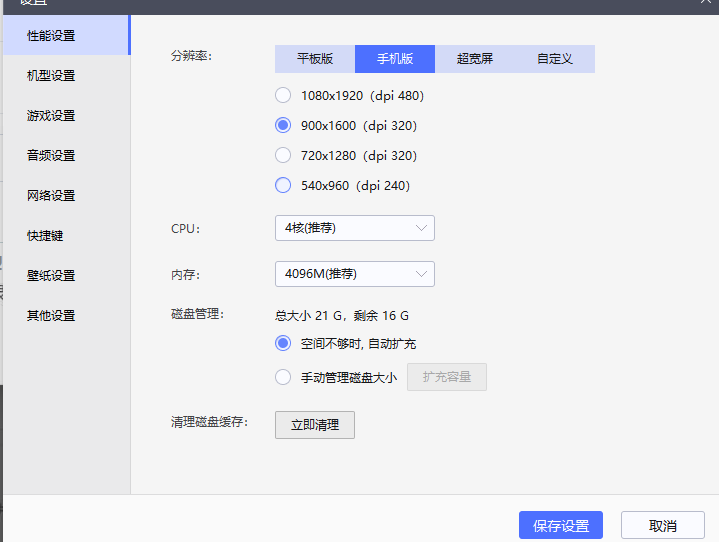Open the 内存 4096M dropdown
Image resolution: width=719 pixels, height=542 pixels.
(x=354, y=274)
